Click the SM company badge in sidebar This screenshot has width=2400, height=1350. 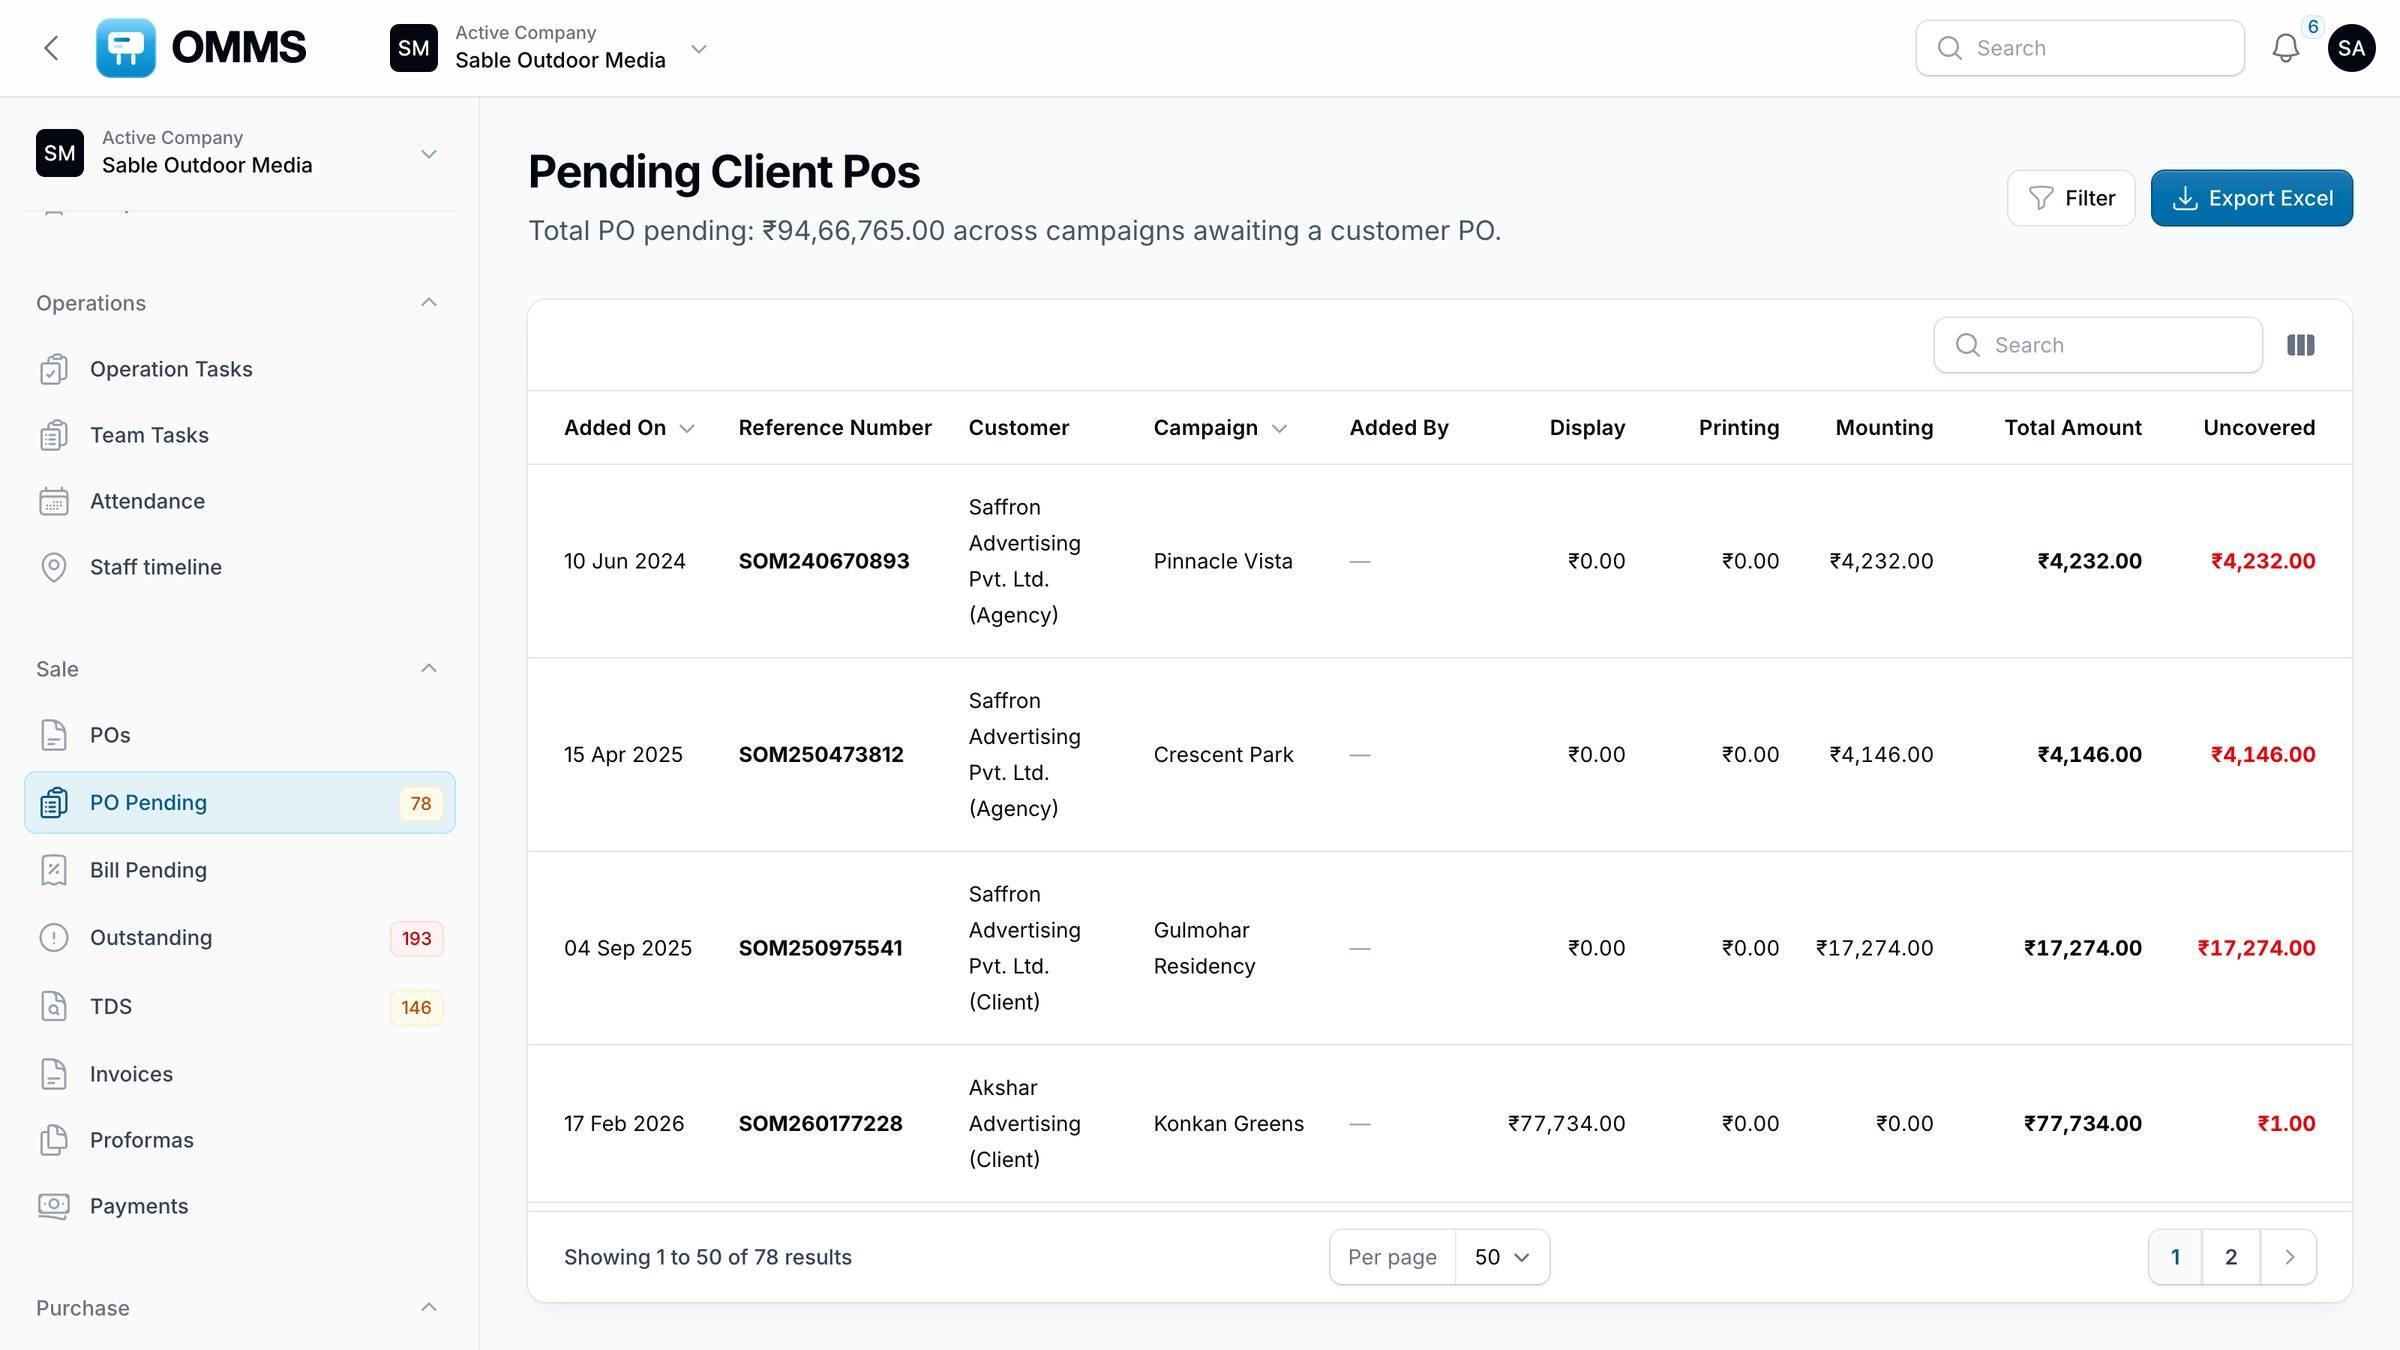click(60, 153)
